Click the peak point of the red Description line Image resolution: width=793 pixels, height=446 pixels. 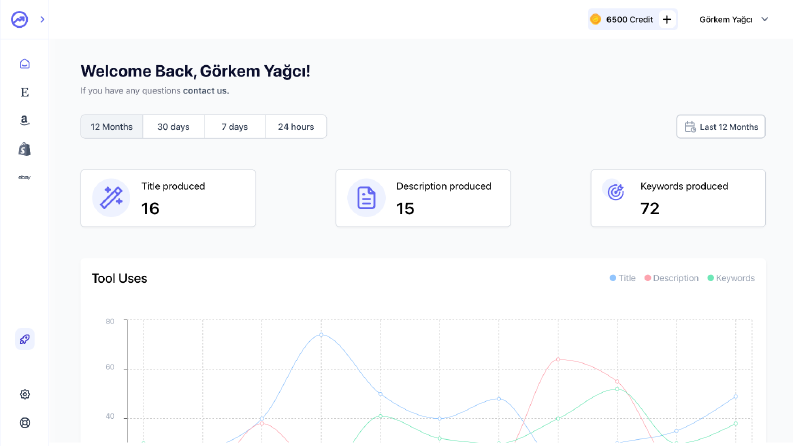[x=558, y=360]
